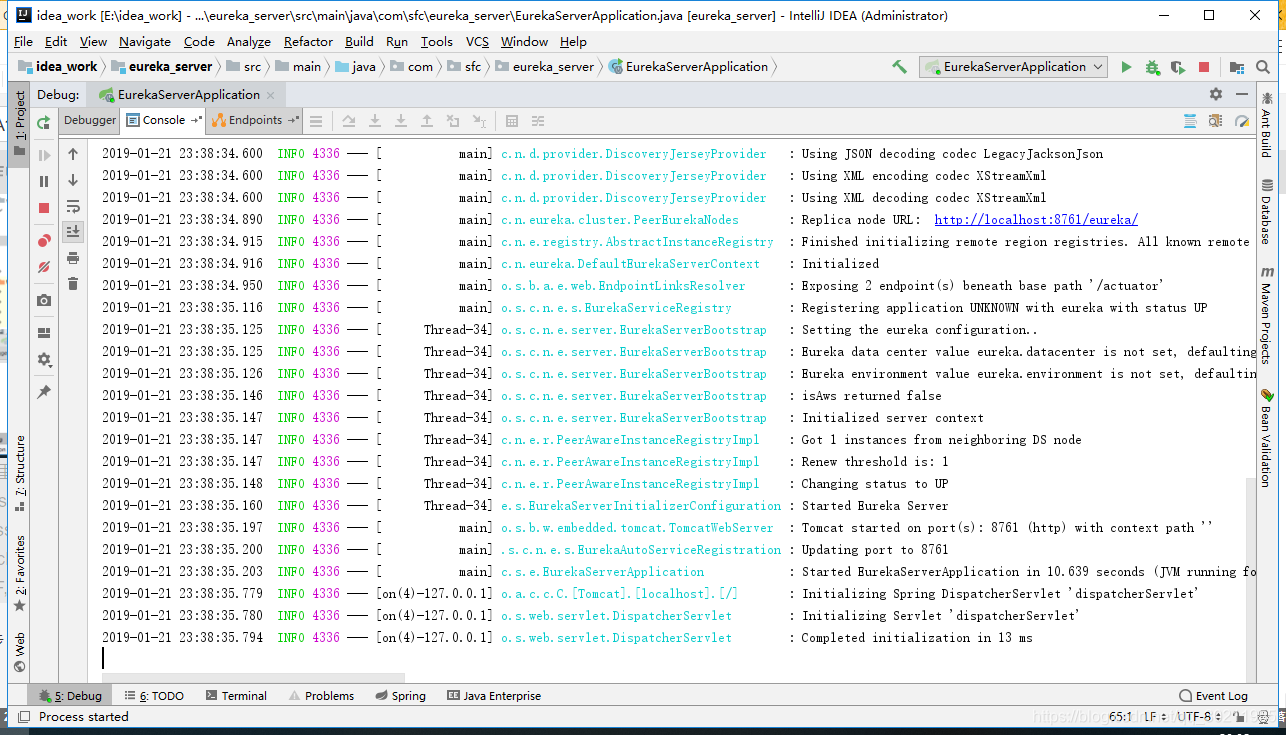Hide debug panel with minimize dash
This screenshot has width=1286, height=735.
click(x=1240, y=94)
